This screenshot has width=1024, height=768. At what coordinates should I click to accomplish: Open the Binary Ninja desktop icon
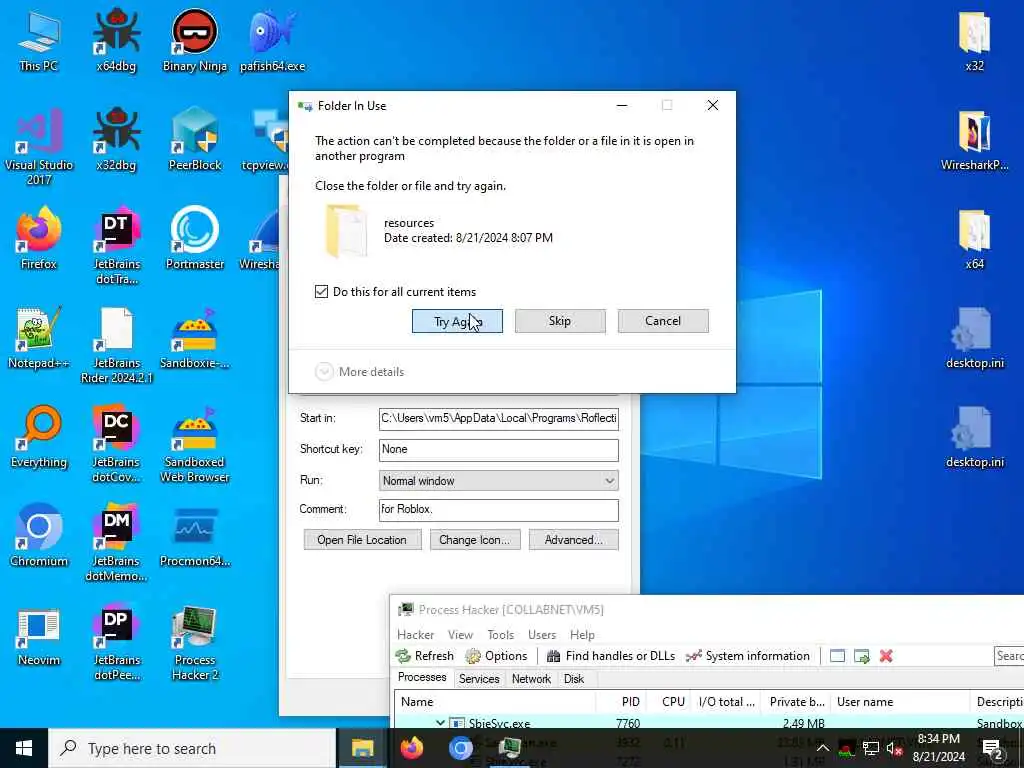195,40
